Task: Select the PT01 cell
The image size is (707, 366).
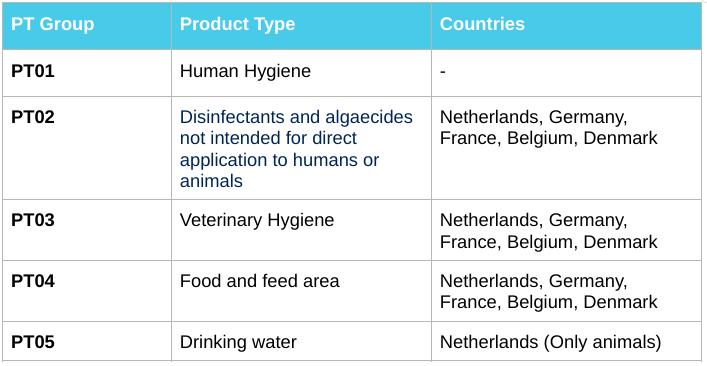Action: pos(87,73)
